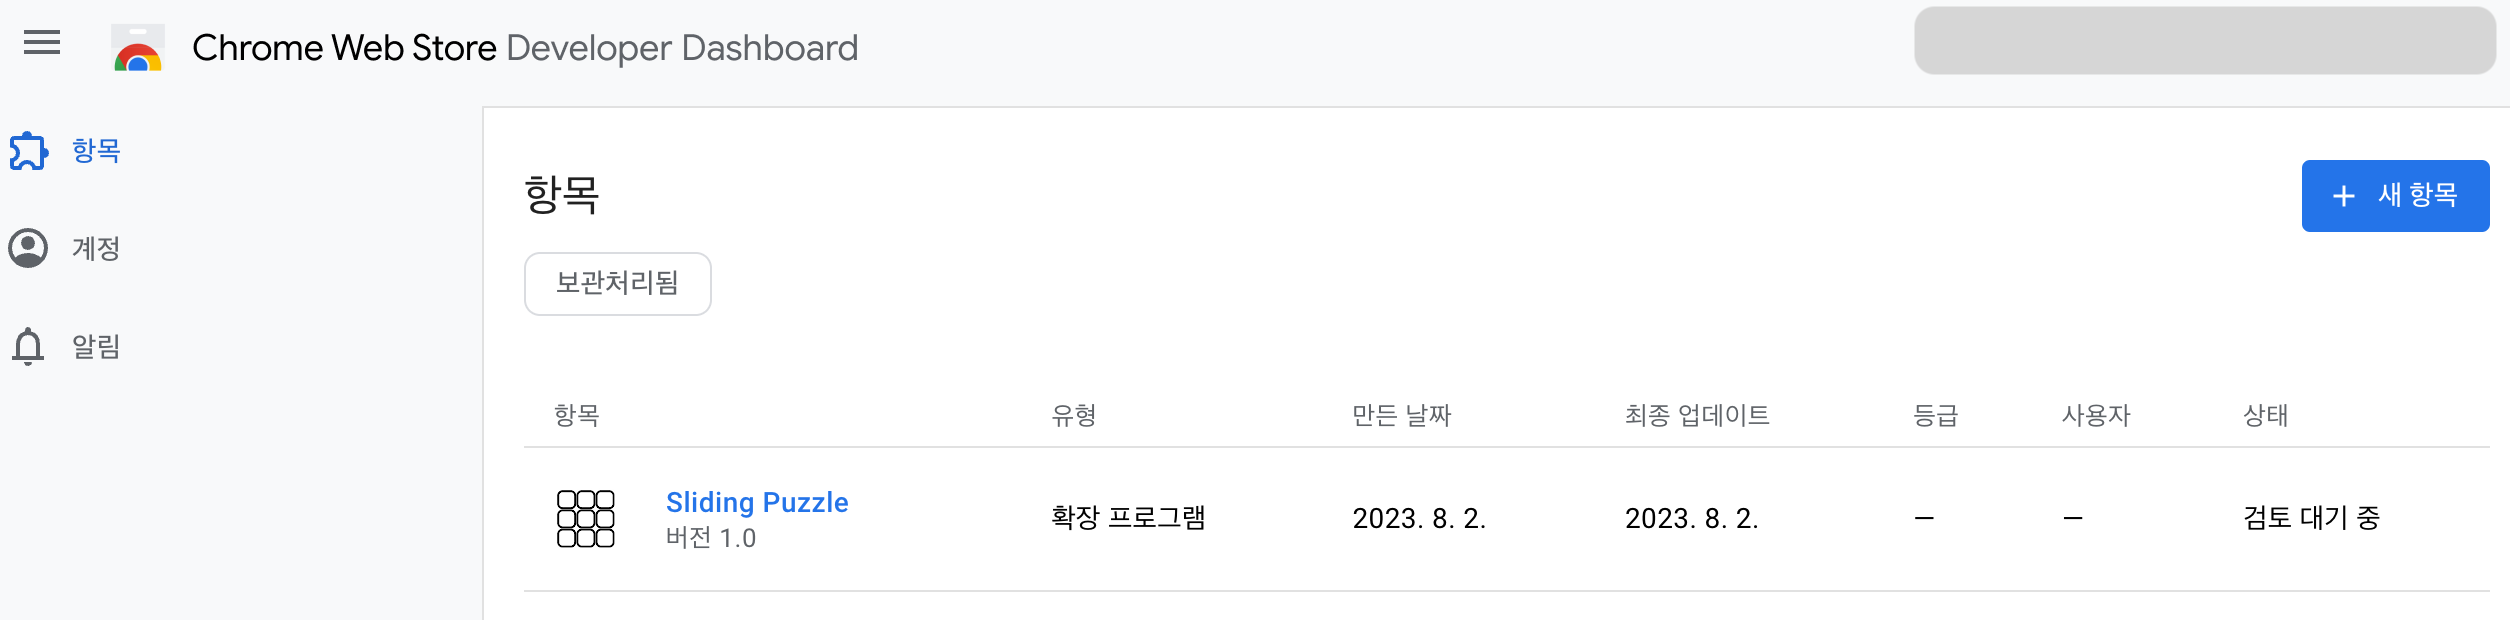Open 항목 in the sidebar
The width and height of the screenshot is (2510, 620).
96,151
